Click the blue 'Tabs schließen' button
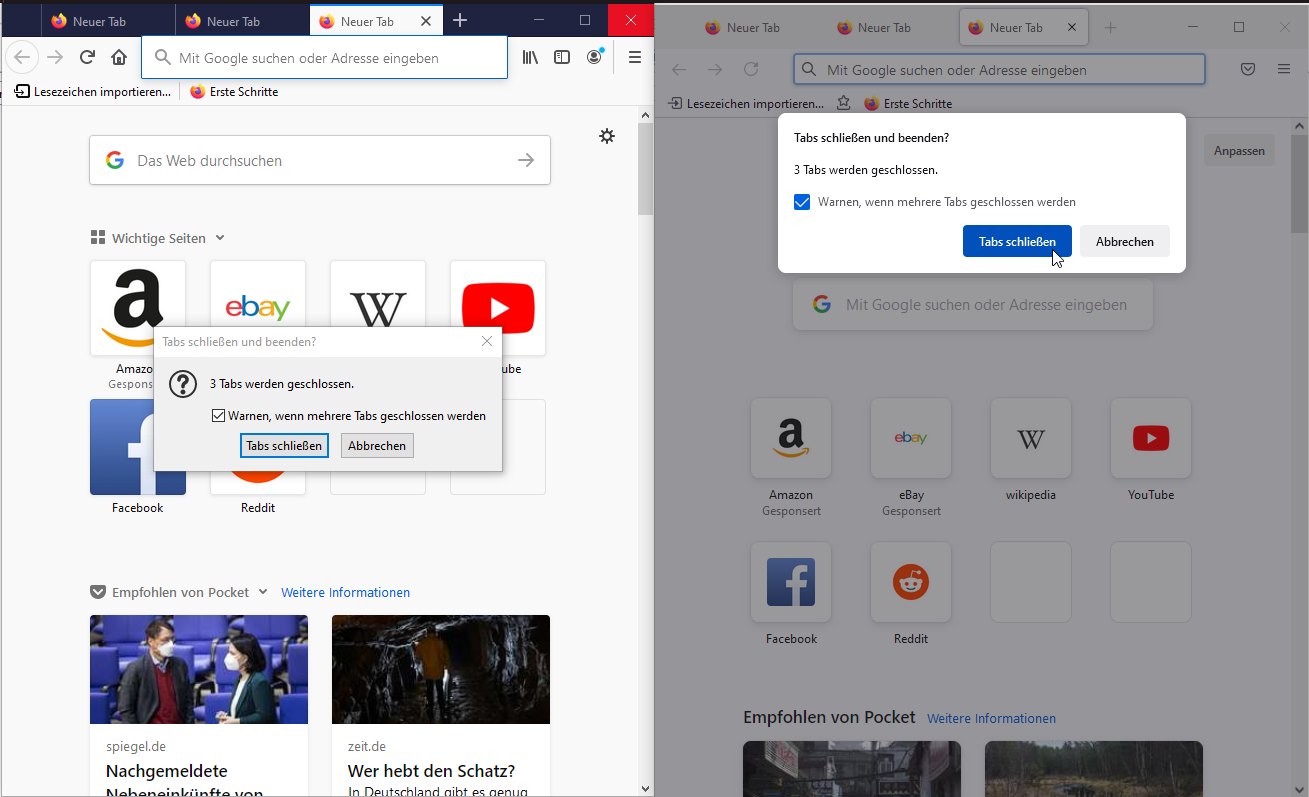 pos(1017,241)
